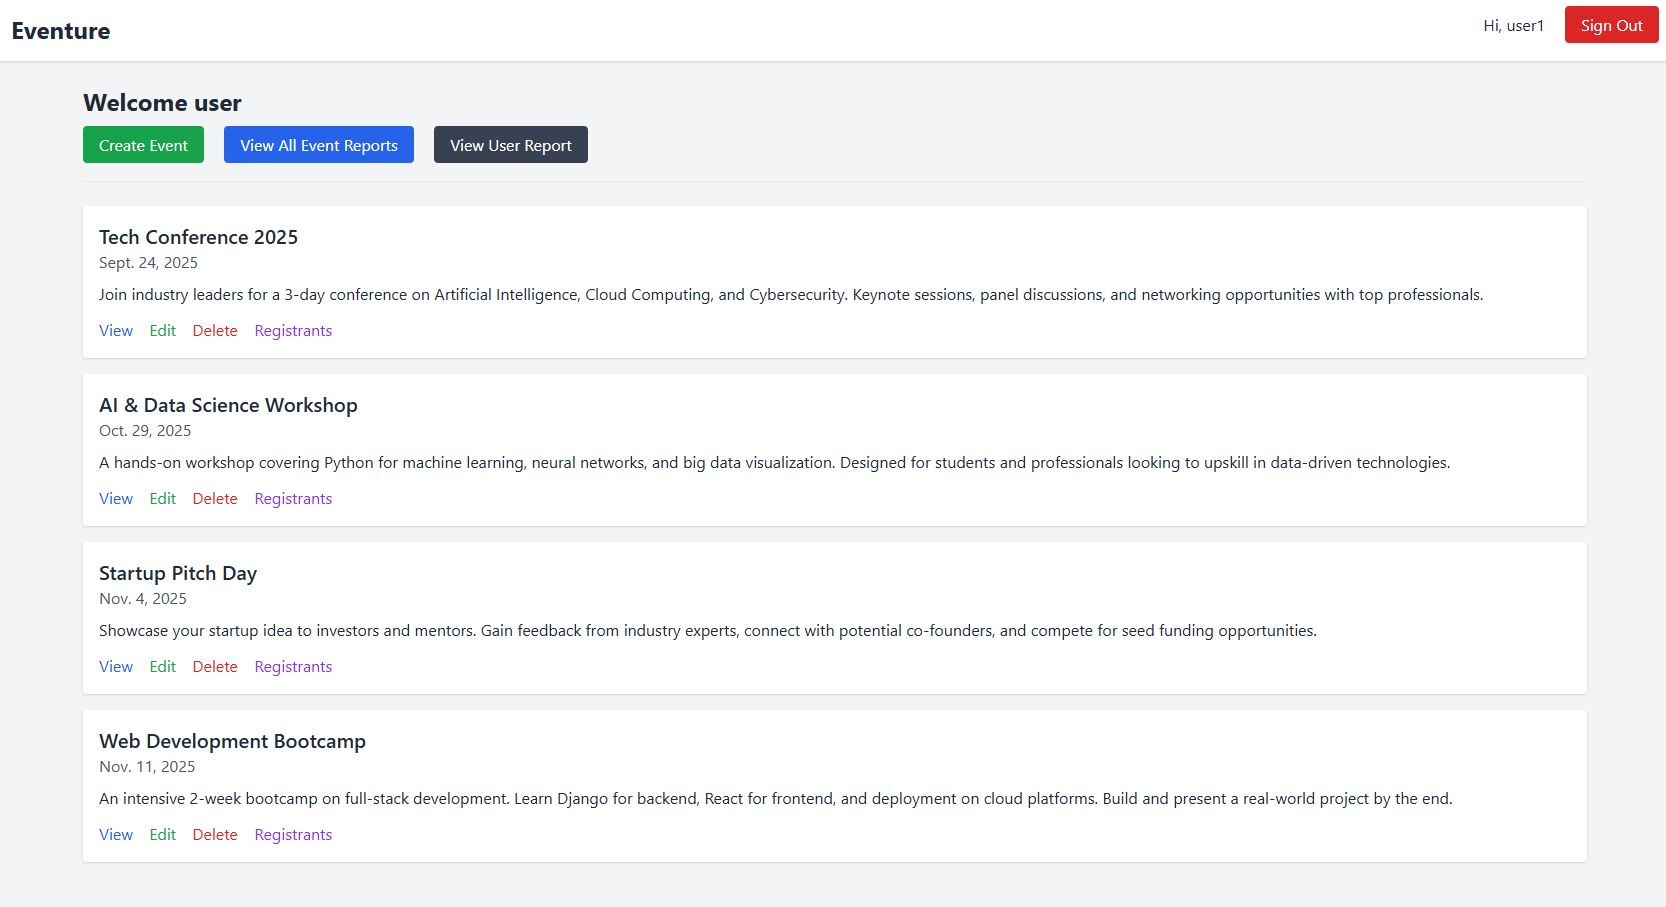The height and width of the screenshot is (907, 1666).
Task: View the Tech Conference 2025 event
Action: point(116,331)
